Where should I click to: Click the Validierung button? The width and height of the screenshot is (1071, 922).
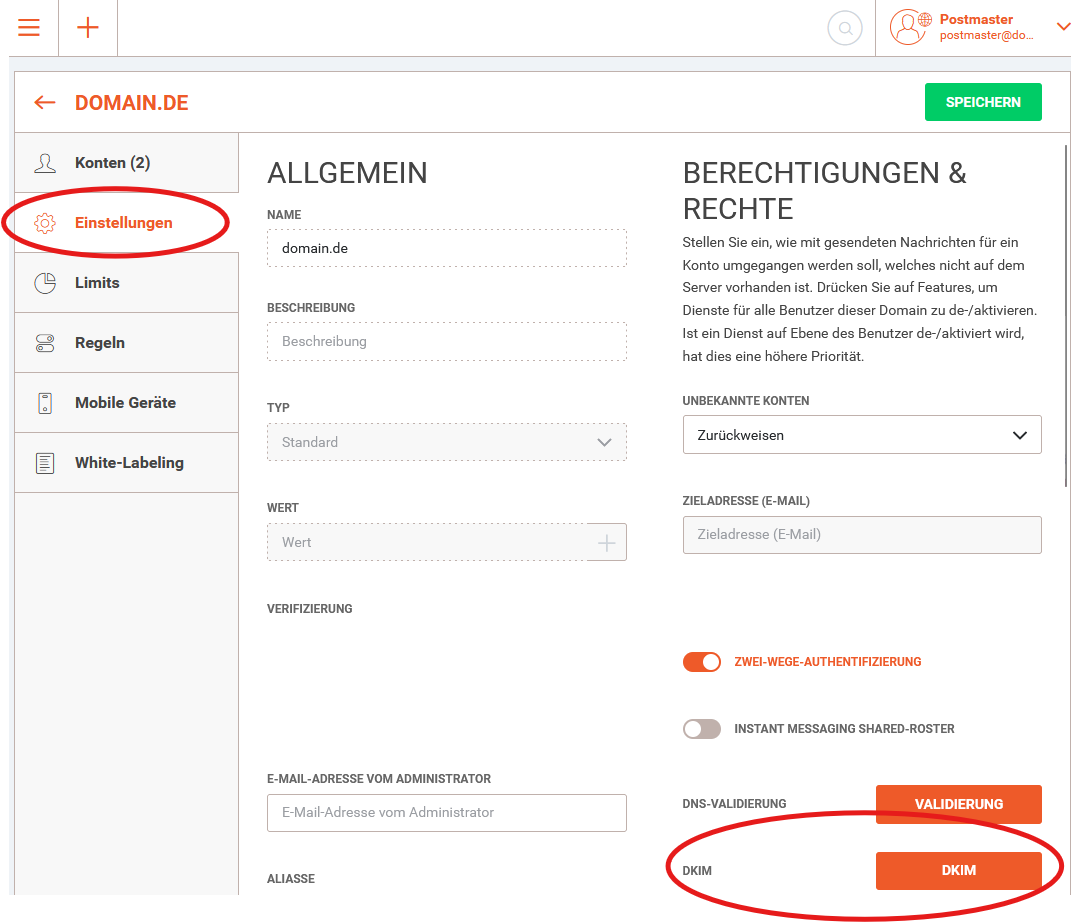click(x=958, y=804)
